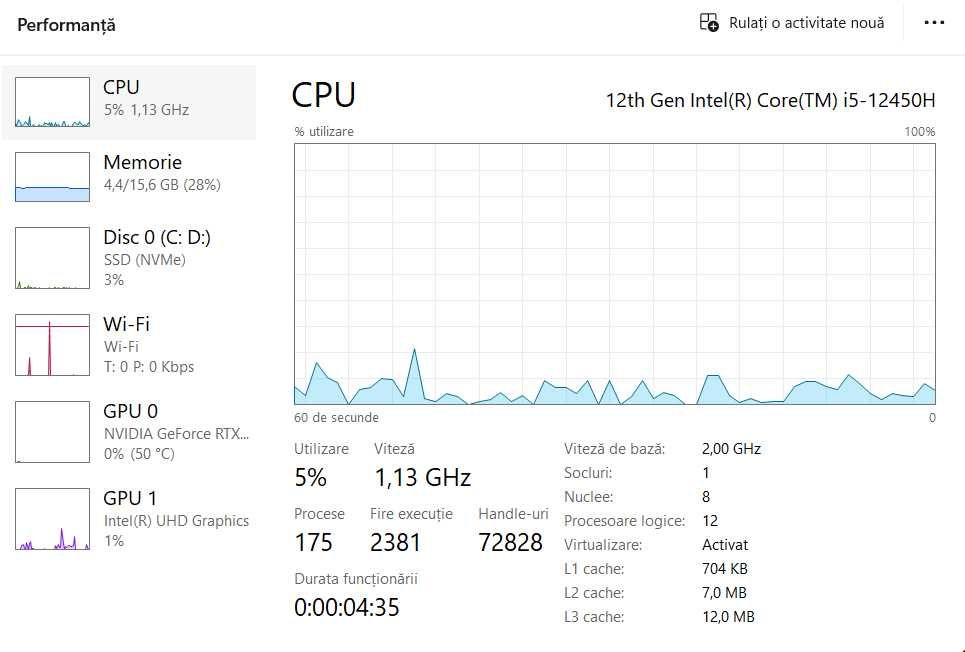Select the Wi-Fi graph thumbnail

[52, 345]
